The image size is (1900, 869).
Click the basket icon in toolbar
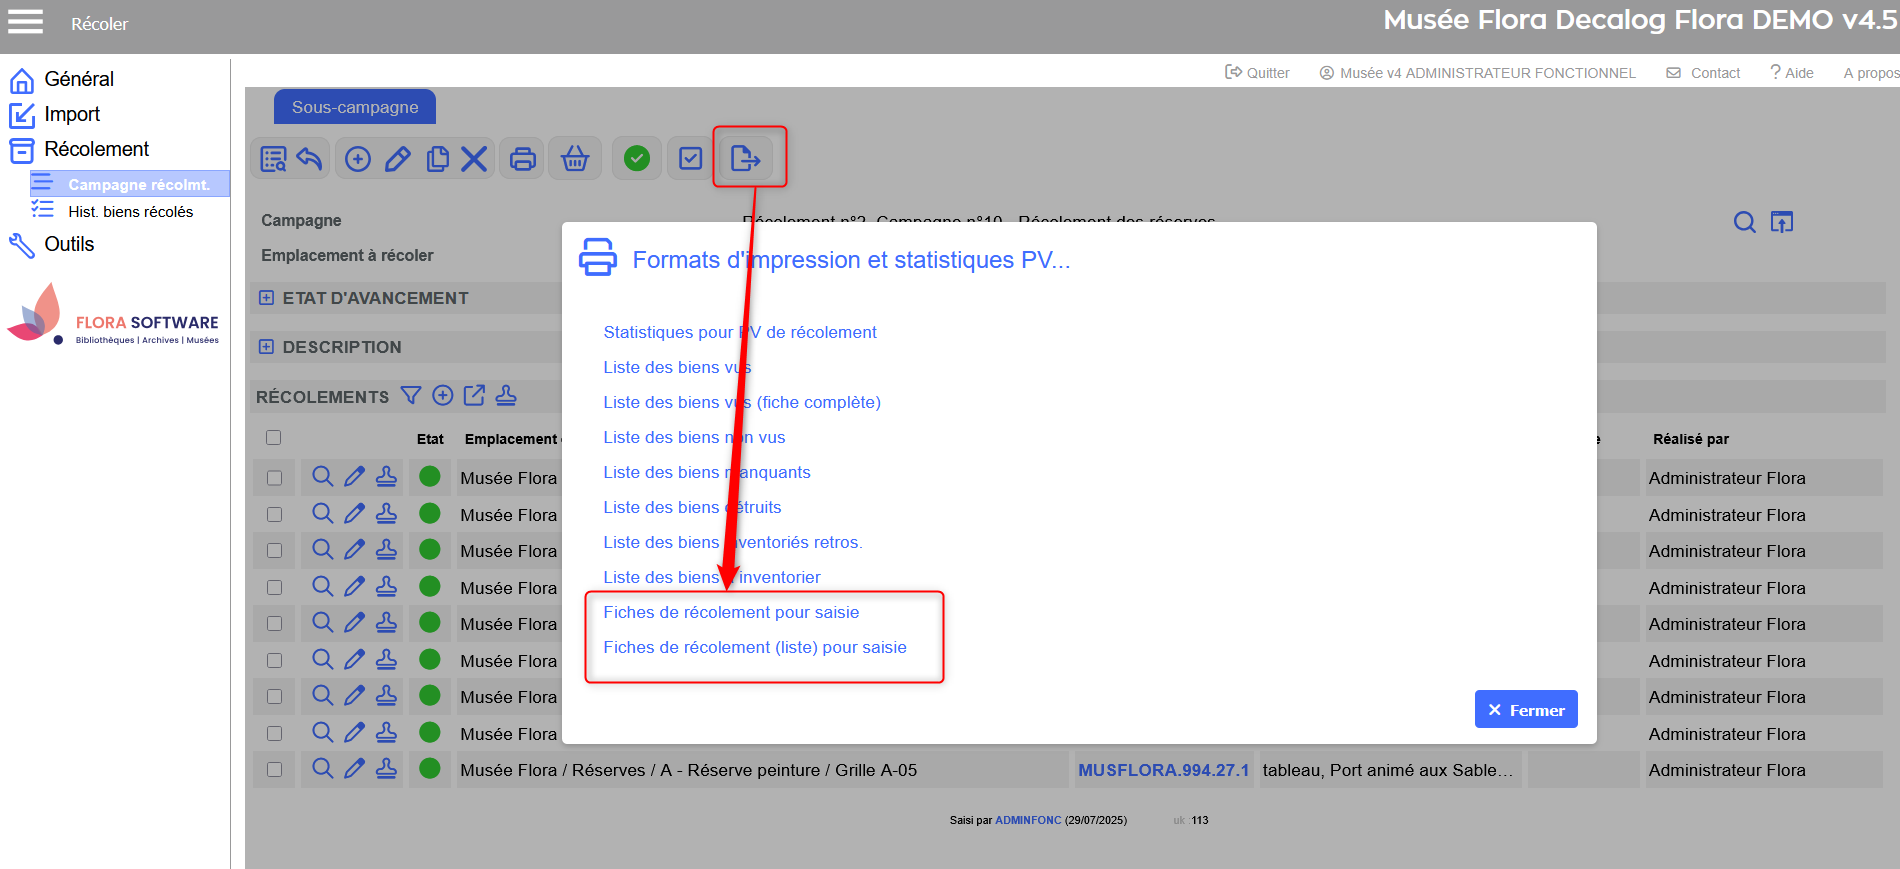(575, 159)
